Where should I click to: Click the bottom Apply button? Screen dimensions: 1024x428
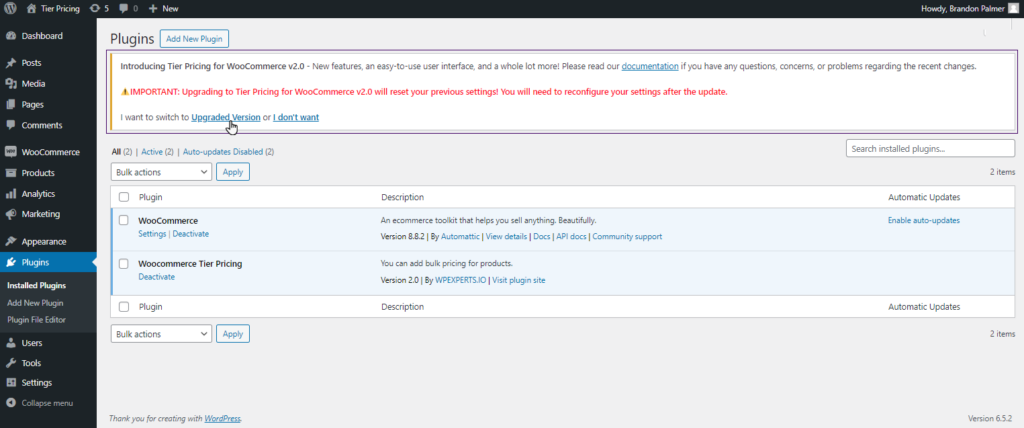point(233,334)
